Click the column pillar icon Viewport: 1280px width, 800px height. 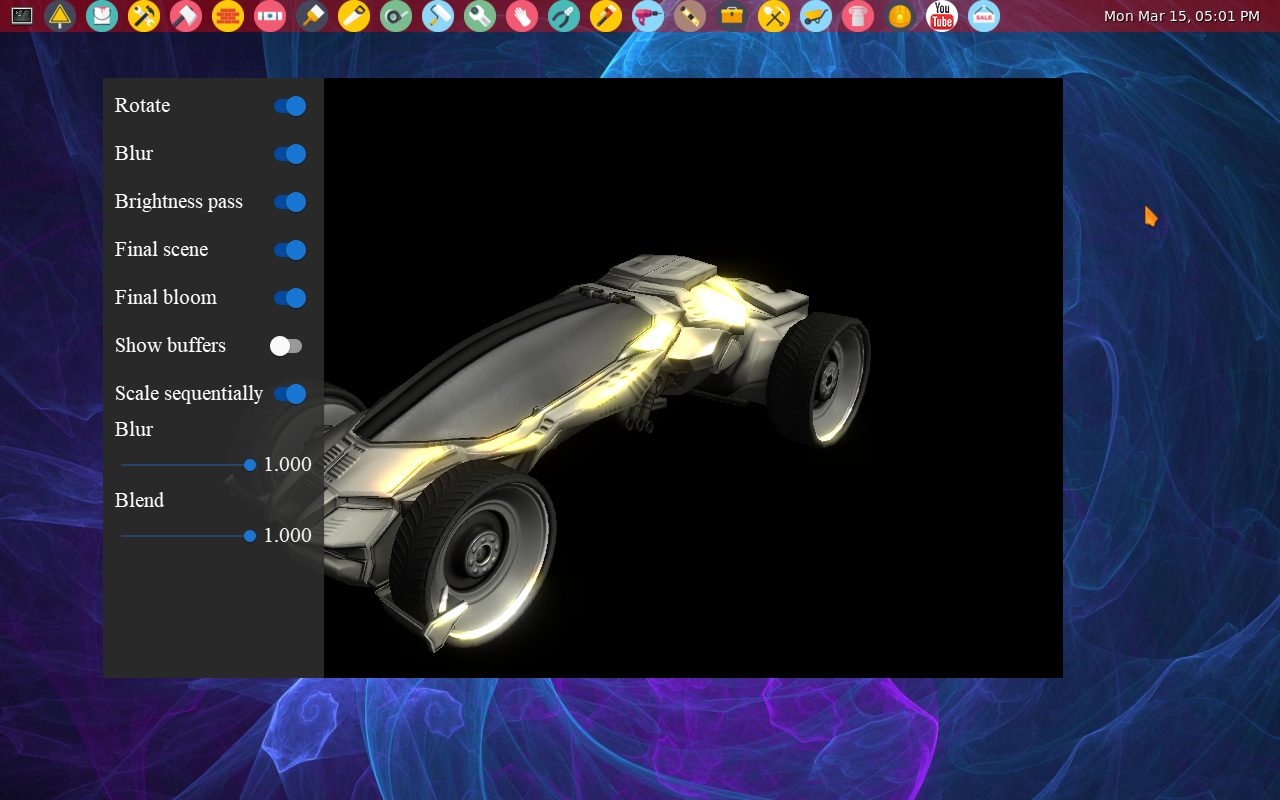coord(858,16)
